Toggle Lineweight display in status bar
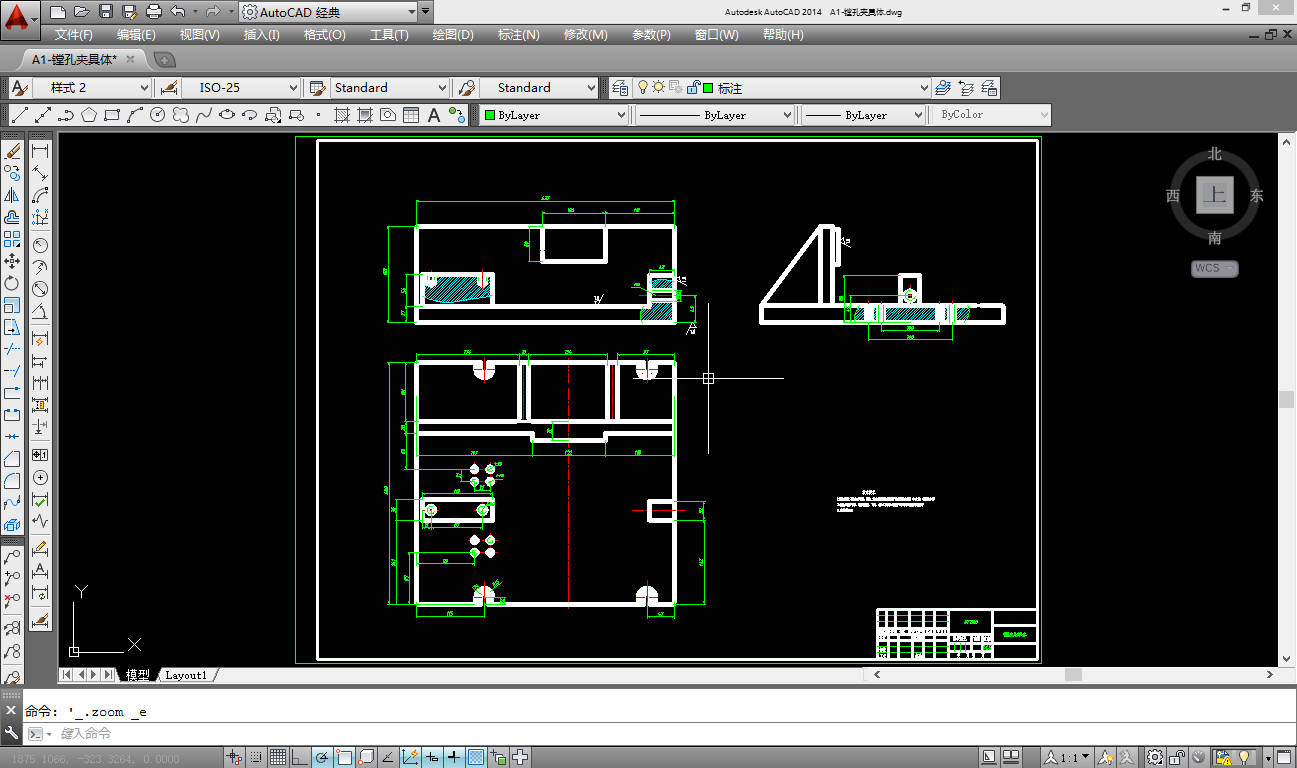Image resolution: width=1297 pixels, height=768 pixels. pos(454,757)
